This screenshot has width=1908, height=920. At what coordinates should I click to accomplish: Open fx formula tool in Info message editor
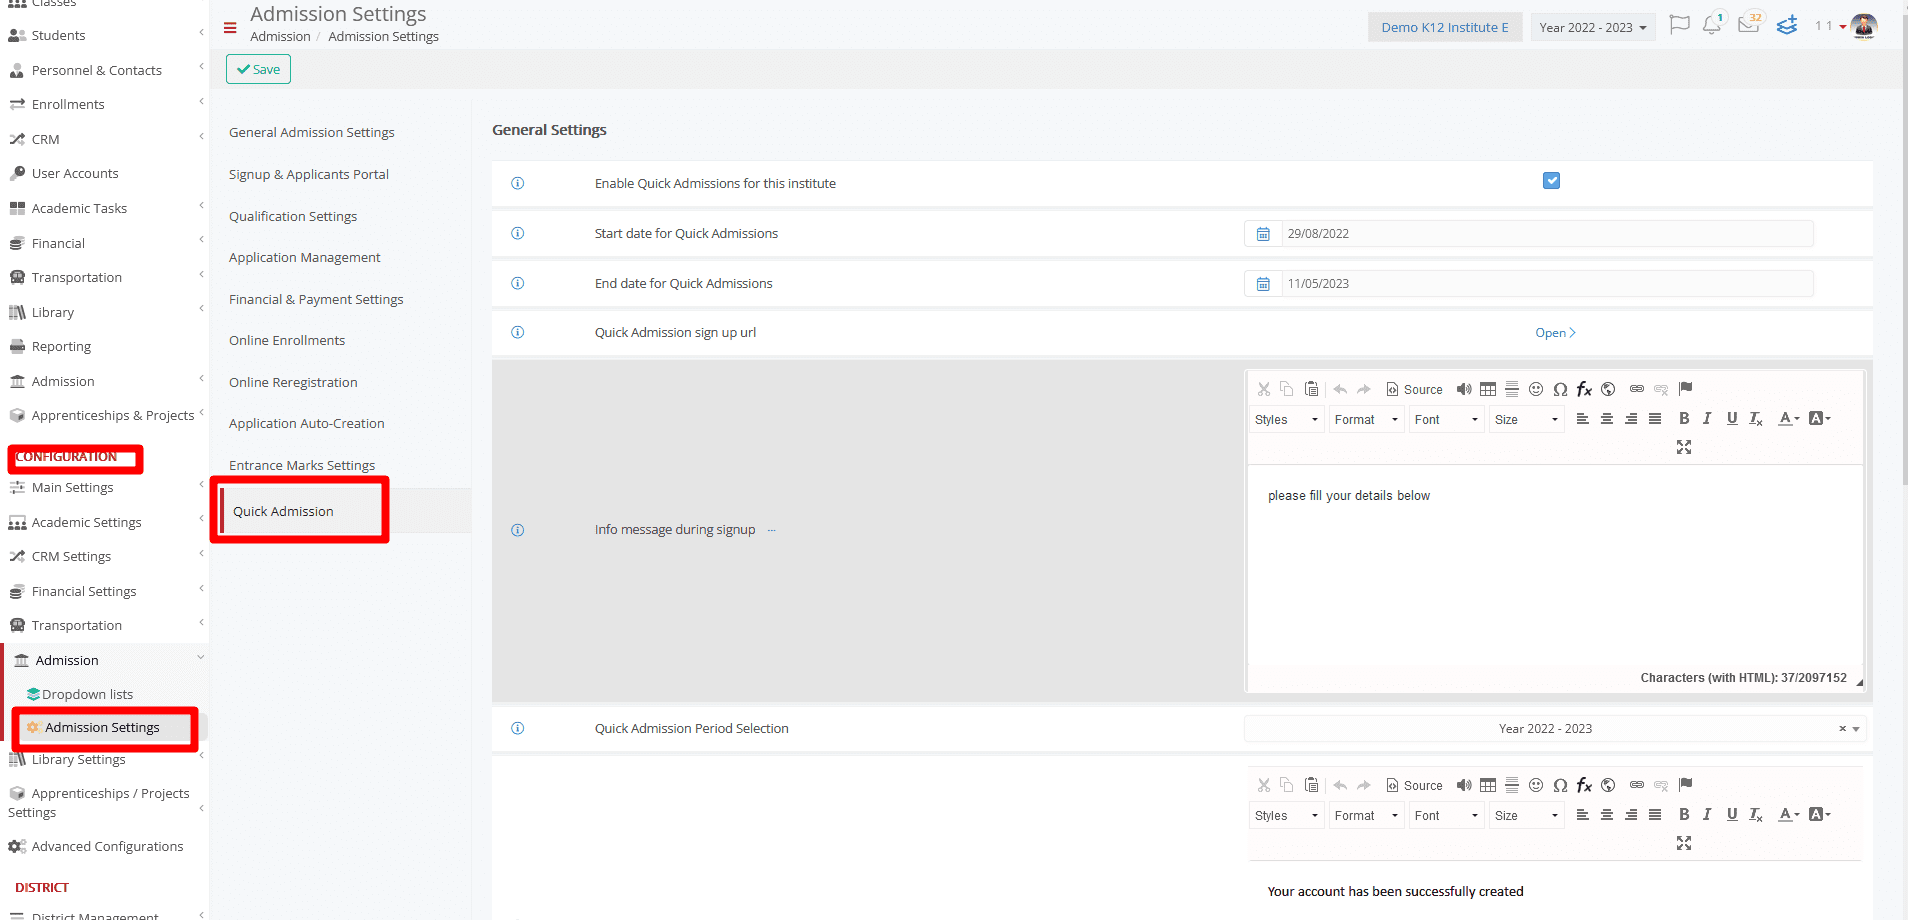click(1584, 389)
